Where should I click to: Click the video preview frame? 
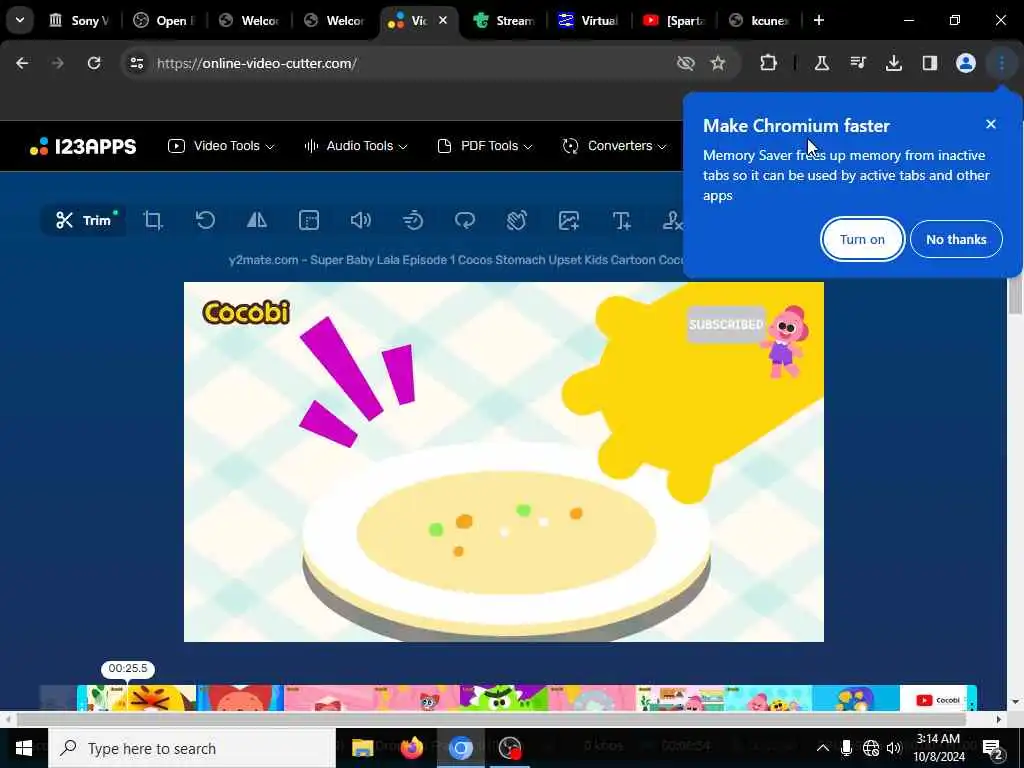pyautogui.click(x=504, y=462)
